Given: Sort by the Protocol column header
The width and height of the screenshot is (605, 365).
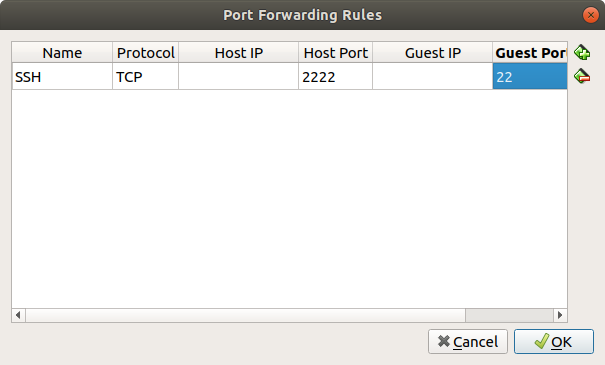Looking at the screenshot, I should (145, 53).
